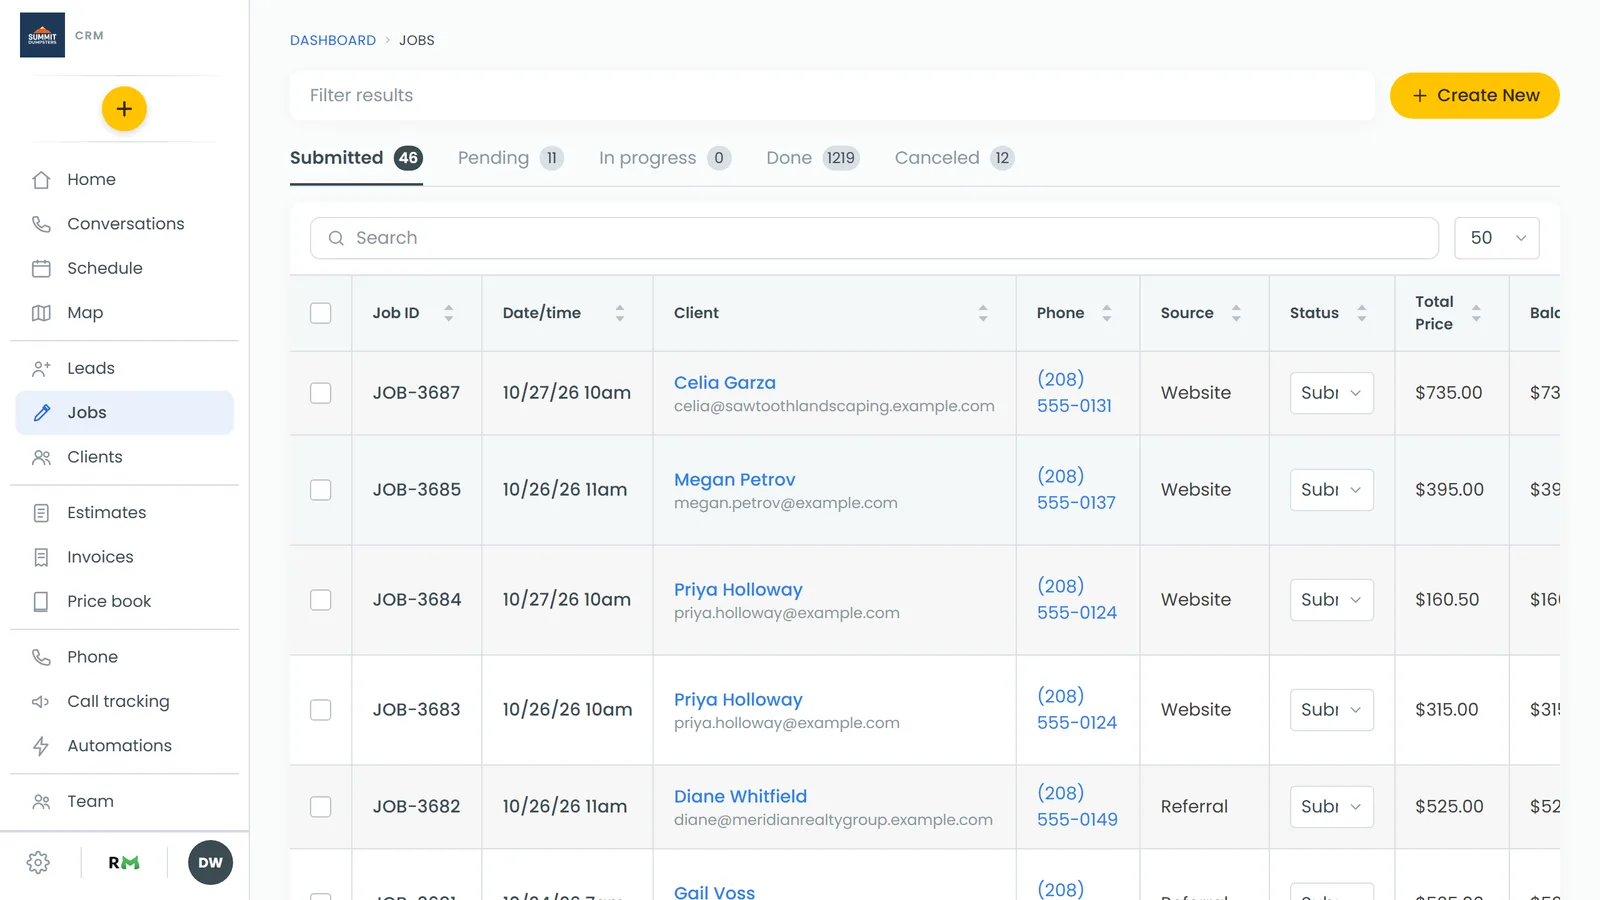Open the 50 per page dropdown
Viewport: 1600px width, 900px height.
pyautogui.click(x=1497, y=238)
